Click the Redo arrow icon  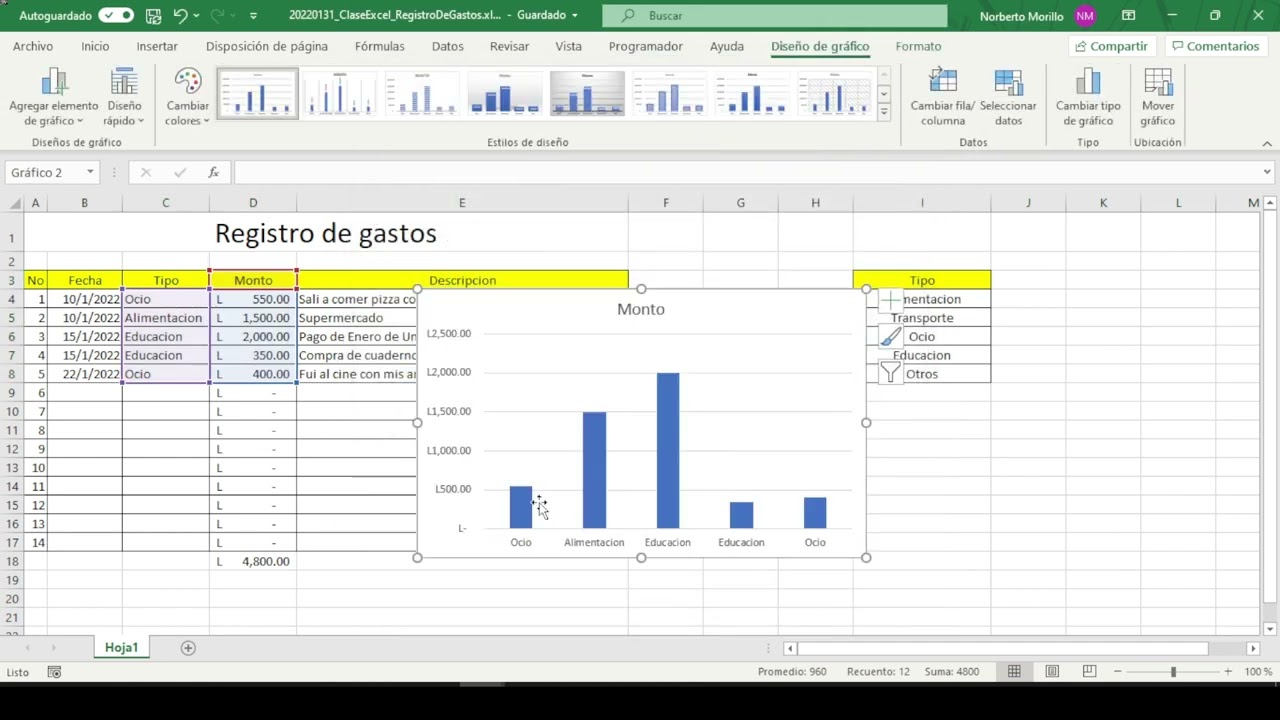pyautogui.click(x=218, y=16)
